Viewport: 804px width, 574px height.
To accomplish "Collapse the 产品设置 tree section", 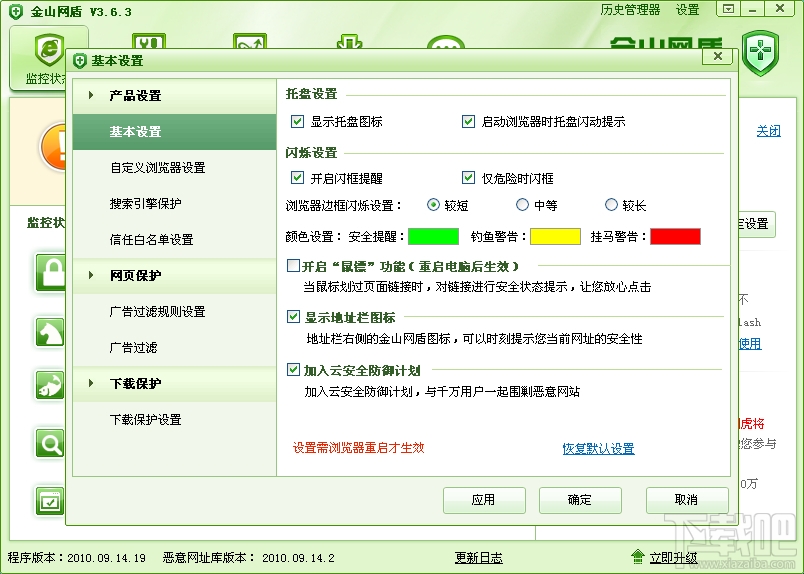I will click(91, 95).
